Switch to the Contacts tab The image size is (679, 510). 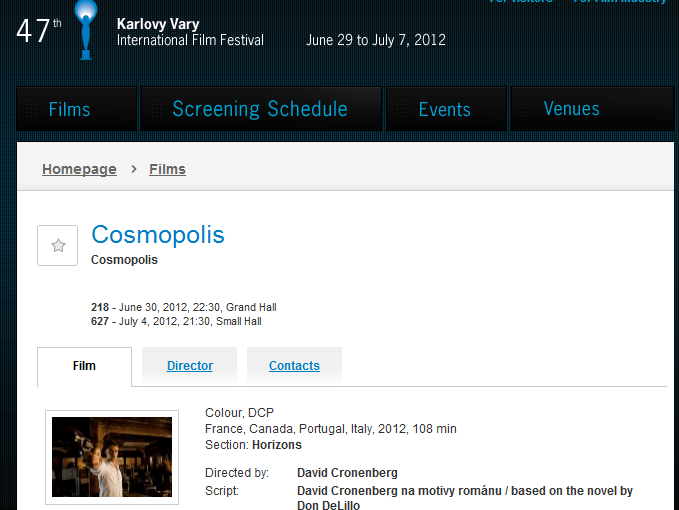click(x=294, y=366)
